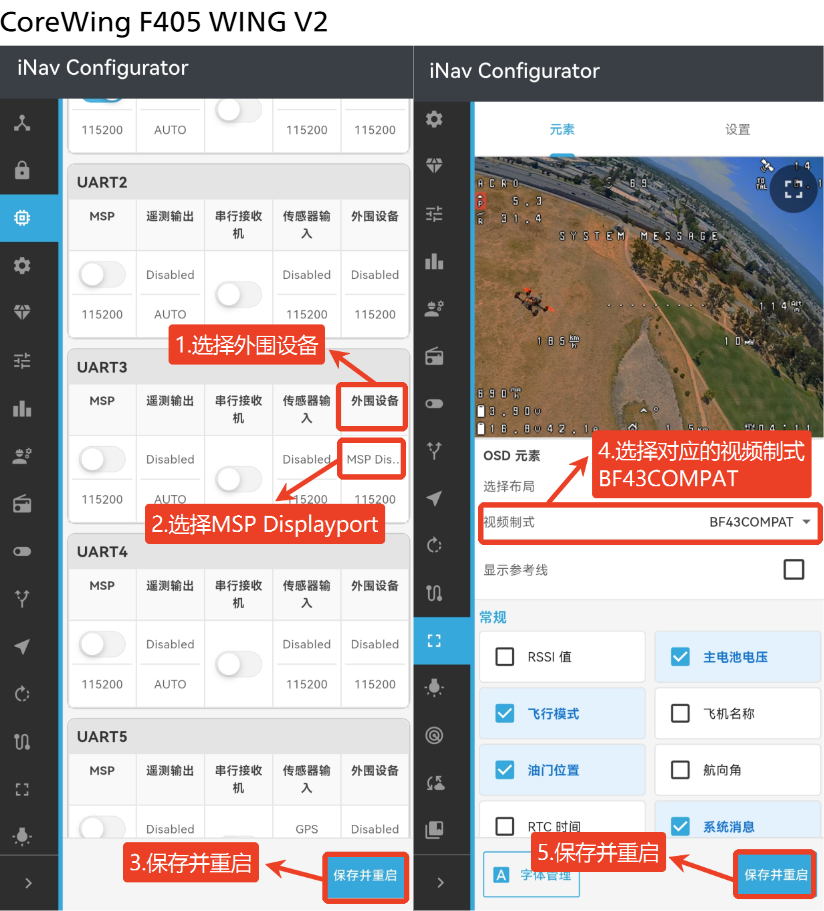Image resolution: width=824 pixels, height=911 pixels.
Task: Open UART5 传感器输入 GPS dropdown
Action: 306,829
